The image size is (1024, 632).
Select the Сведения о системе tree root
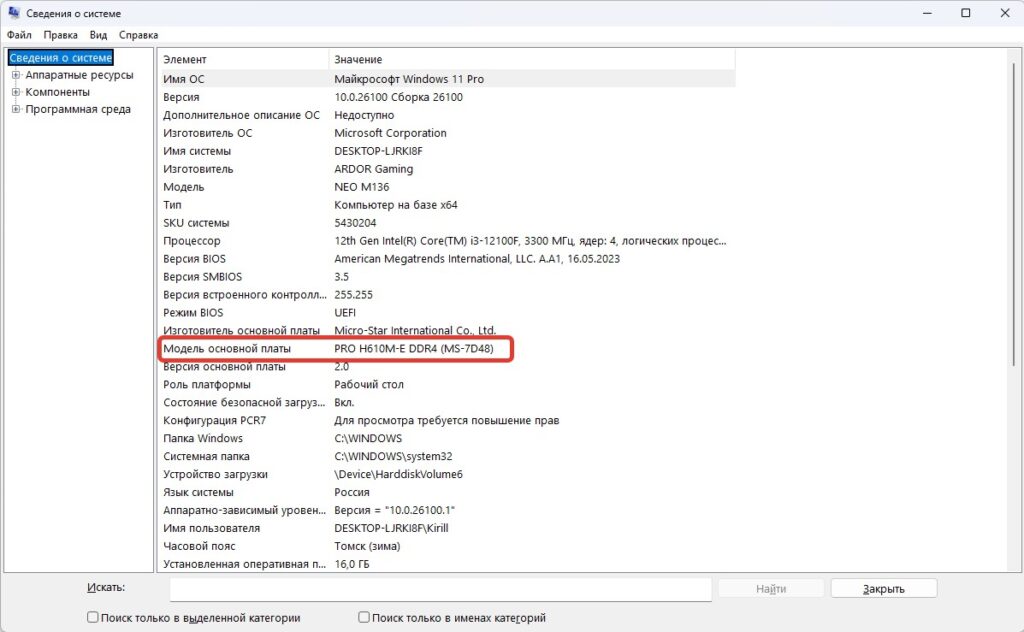coord(61,58)
